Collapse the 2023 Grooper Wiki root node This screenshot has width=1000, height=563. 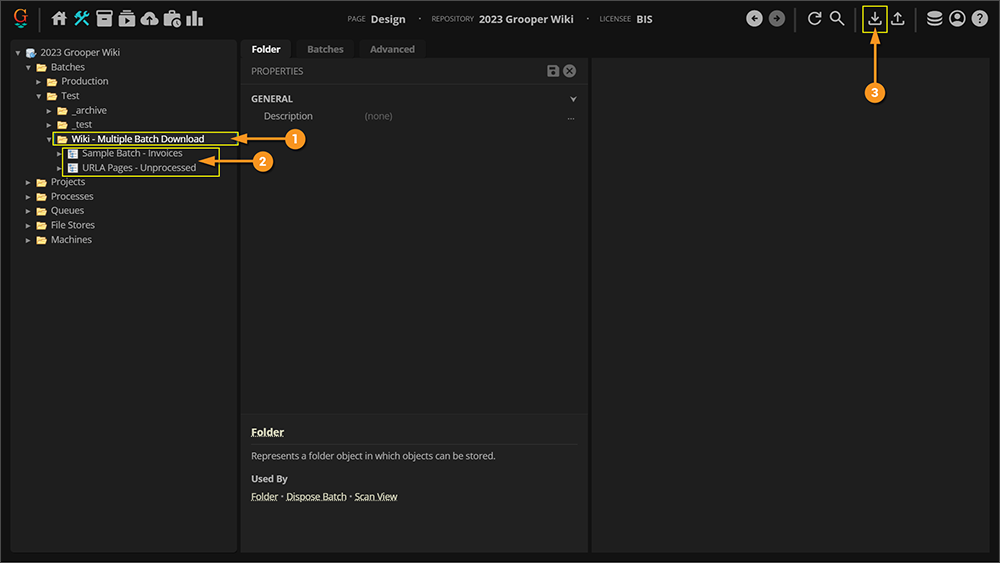coord(18,53)
